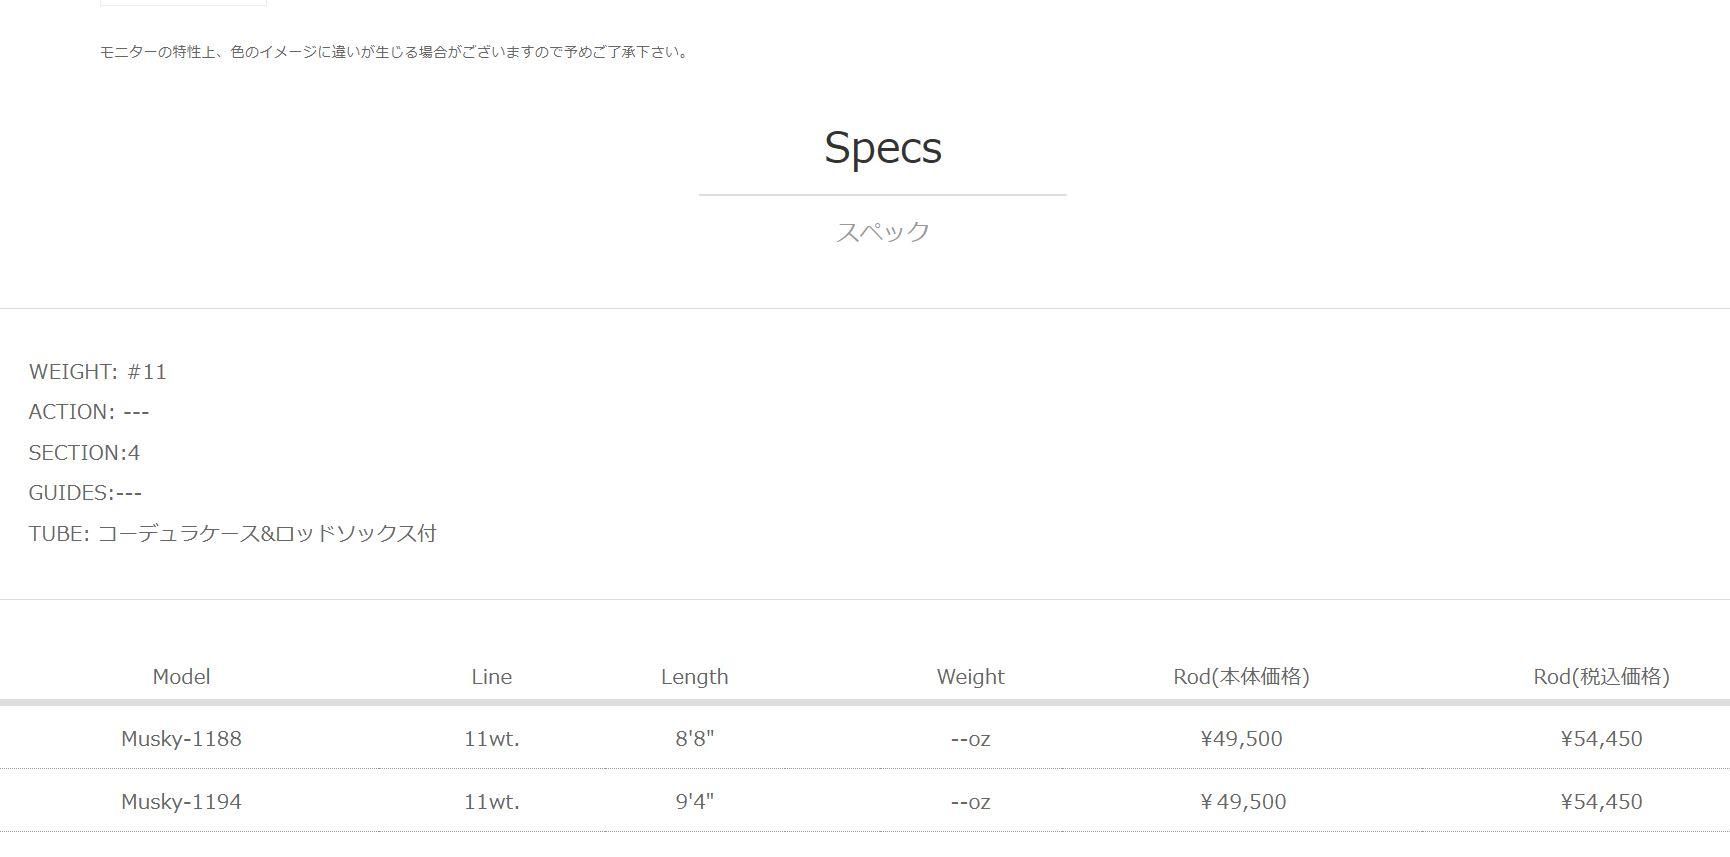Click the 8'8" length value
The width and height of the screenshot is (1730, 857).
pos(694,739)
